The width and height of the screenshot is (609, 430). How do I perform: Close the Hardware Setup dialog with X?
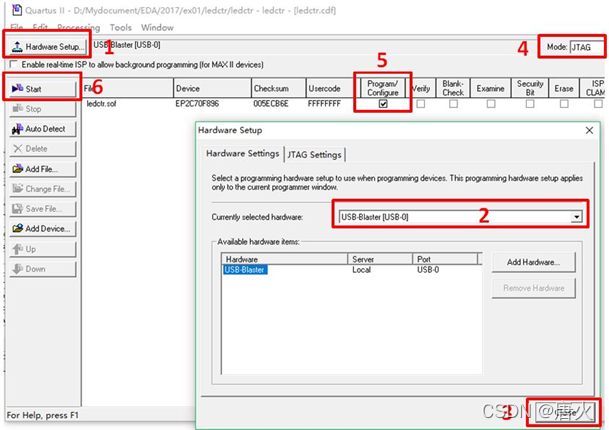click(589, 131)
